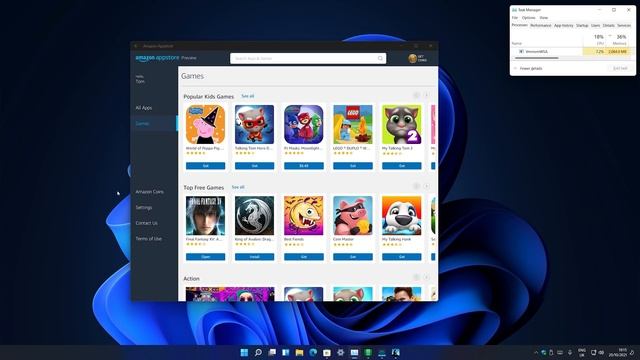Viewport: 640px width, 360px height.
Task: Open Task Manager File menu
Action: (x=515, y=18)
